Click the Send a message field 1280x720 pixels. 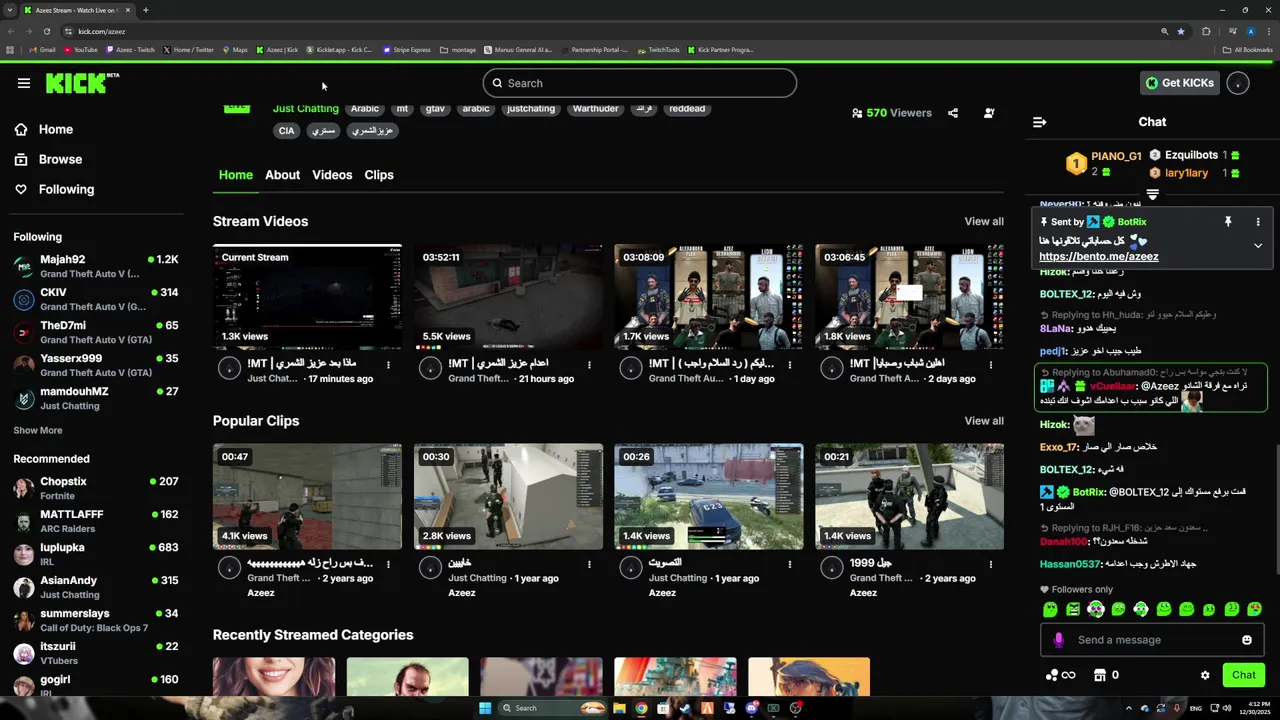click(1150, 640)
